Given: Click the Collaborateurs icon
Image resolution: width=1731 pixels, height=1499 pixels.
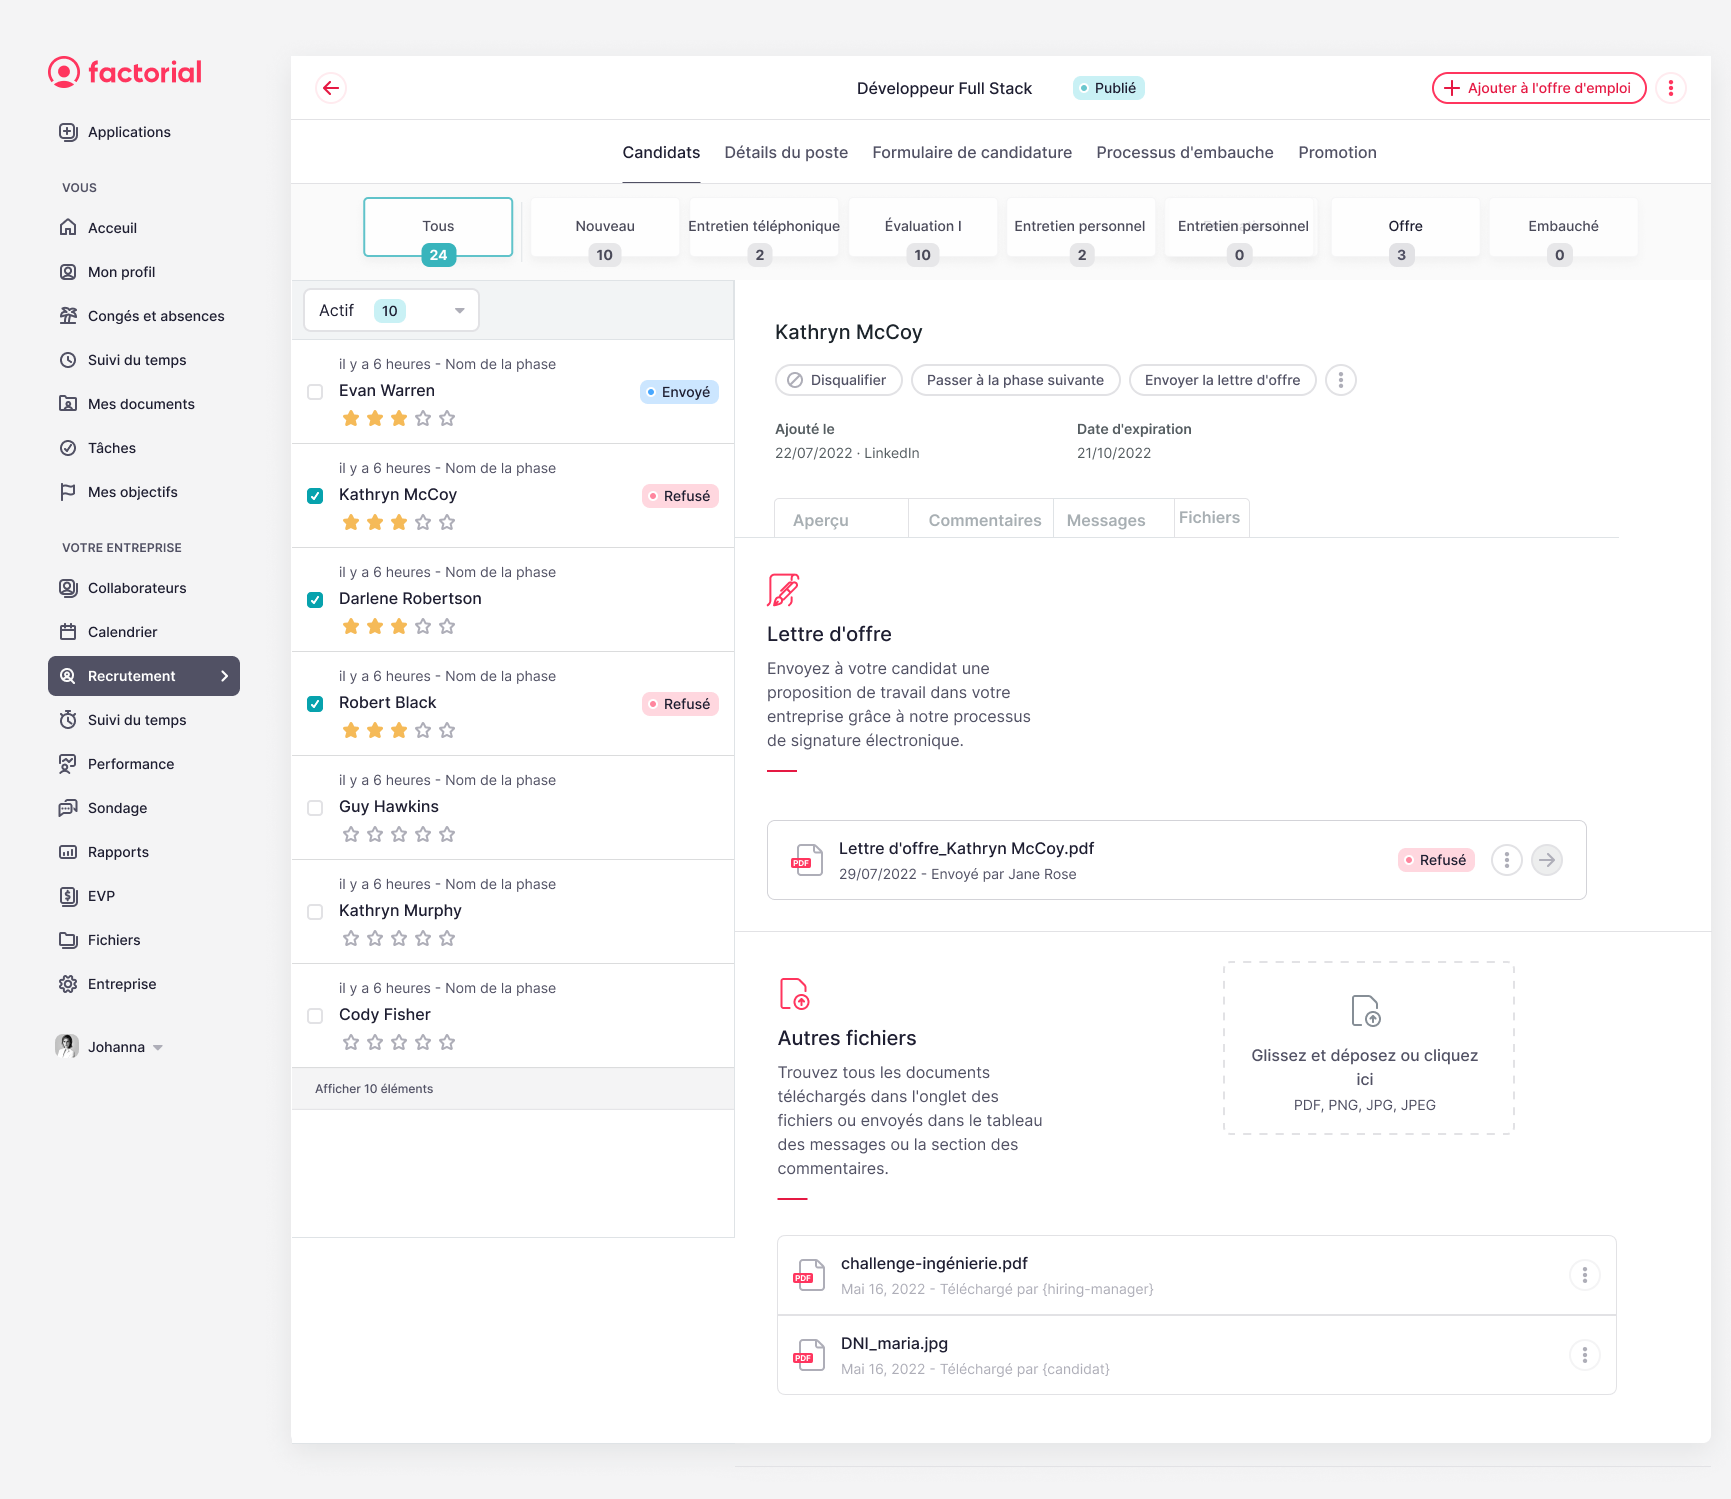Looking at the screenshot, I should pyautogui.click(x=68, y=588).
